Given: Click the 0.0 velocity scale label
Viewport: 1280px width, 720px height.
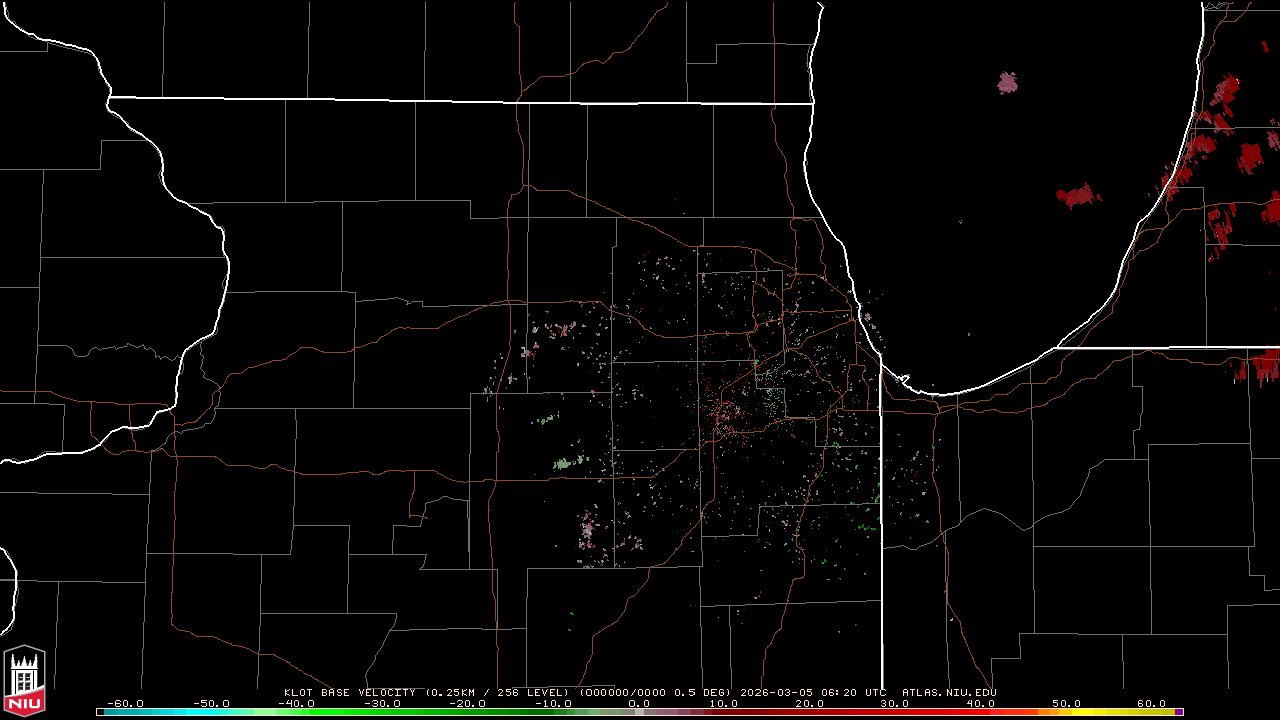Looking at the screenshot, I should pyautogui.click(x=639, y=703).
